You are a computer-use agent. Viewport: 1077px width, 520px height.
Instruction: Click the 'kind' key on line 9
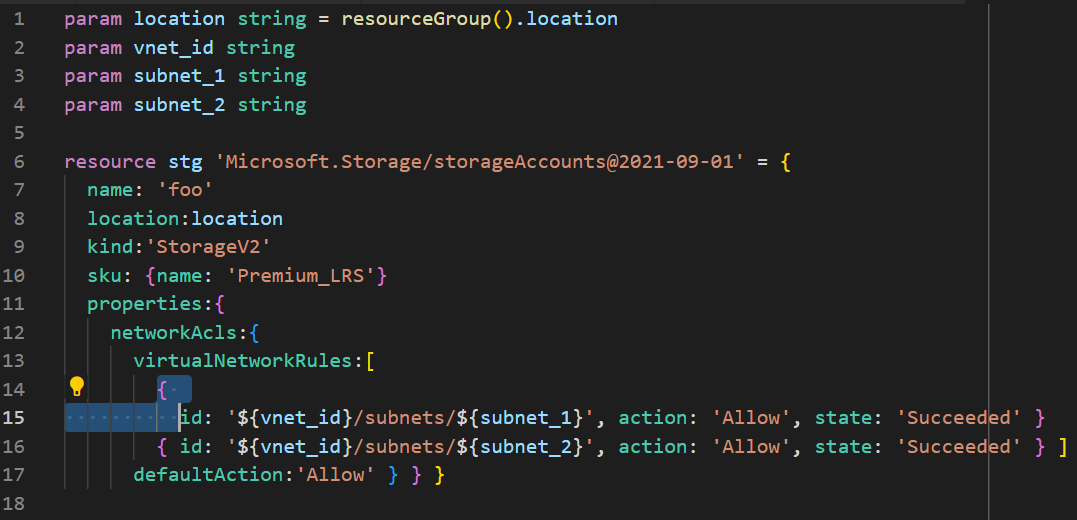point(111,247)
